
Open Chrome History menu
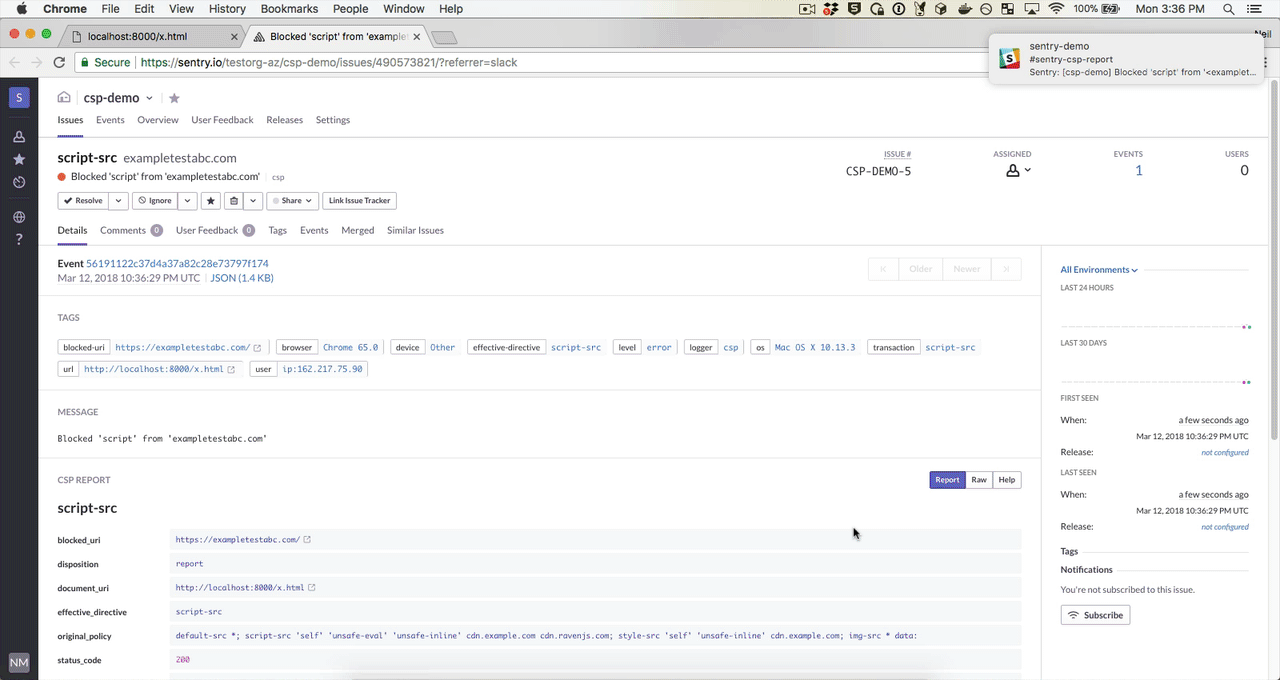(x=227, y=9)
